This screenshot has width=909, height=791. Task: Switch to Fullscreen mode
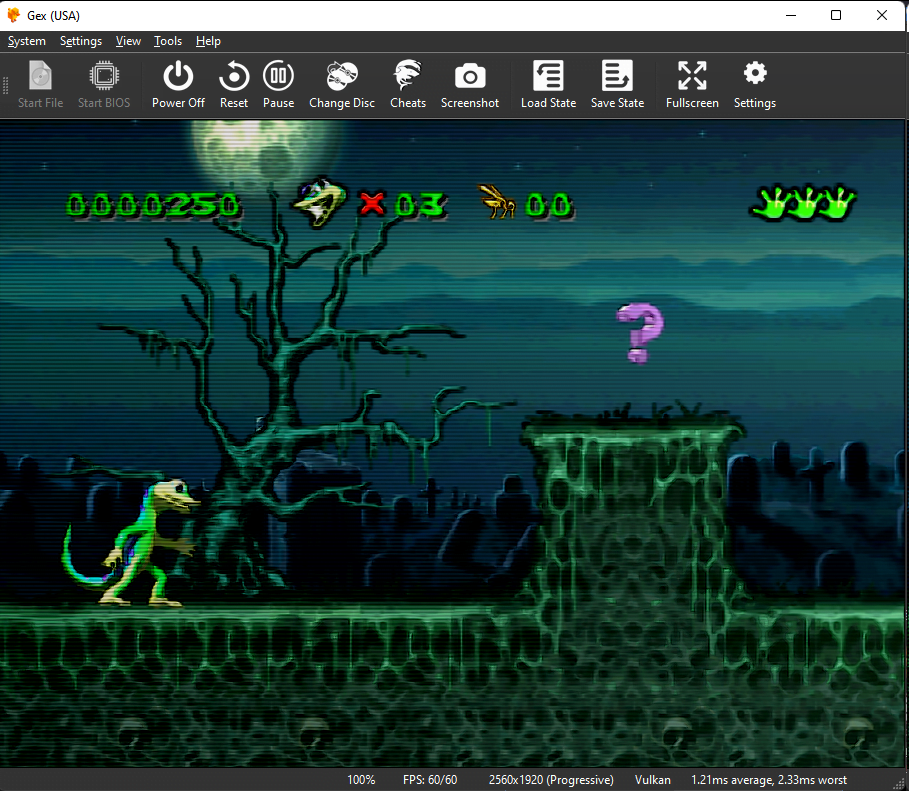[x=692, y=85]
